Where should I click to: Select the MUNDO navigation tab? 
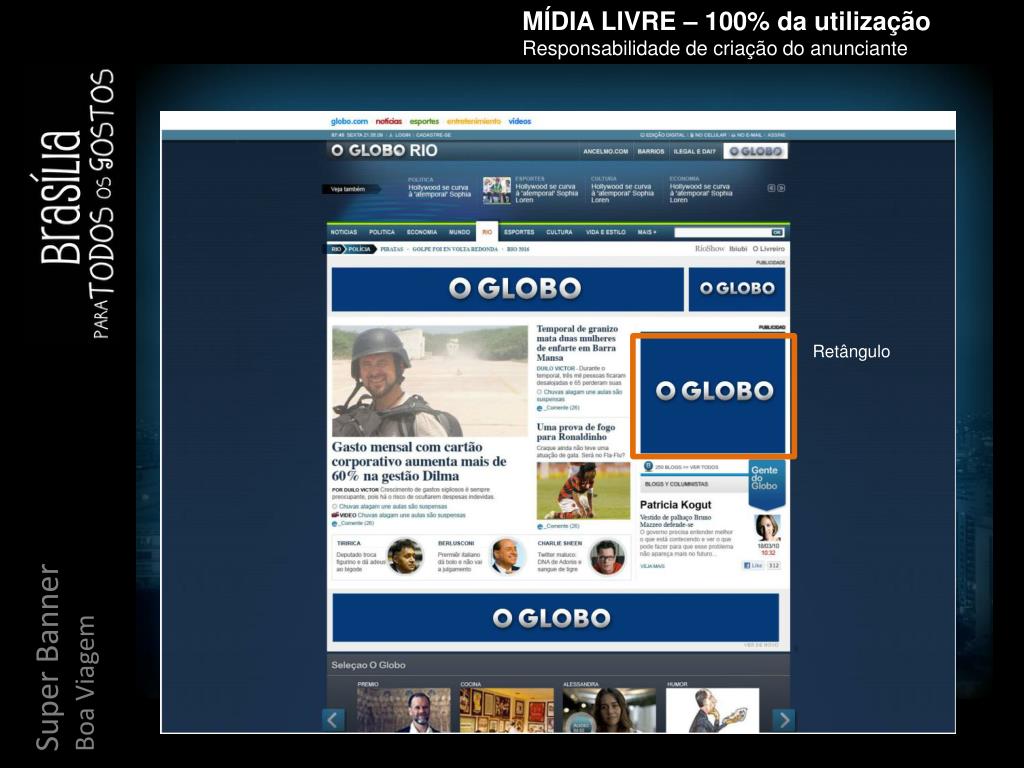[459, 232]
